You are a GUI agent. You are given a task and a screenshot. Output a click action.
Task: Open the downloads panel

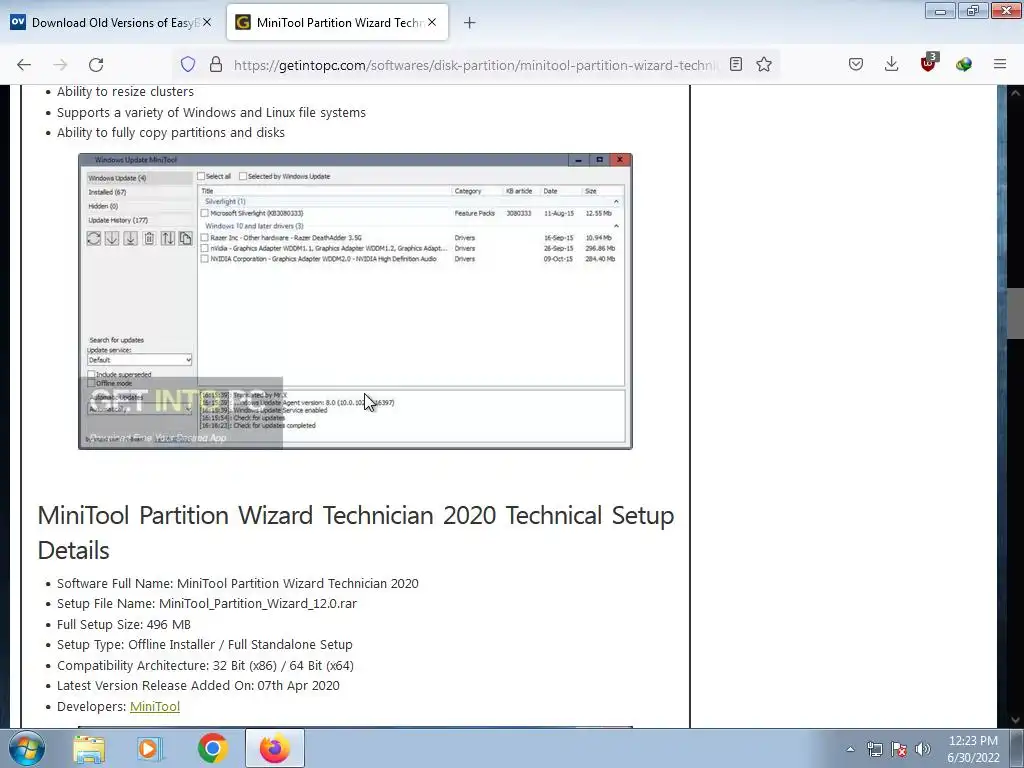(891, 64)
